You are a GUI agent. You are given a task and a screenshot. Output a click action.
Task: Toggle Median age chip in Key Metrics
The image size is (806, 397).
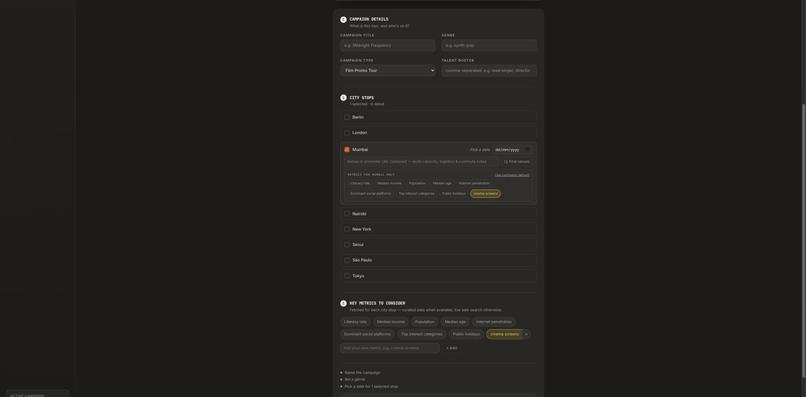point(455,322)
